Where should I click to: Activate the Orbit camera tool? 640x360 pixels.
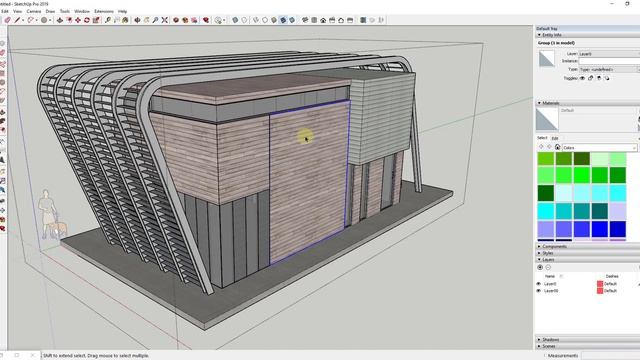tap(138, 20)
